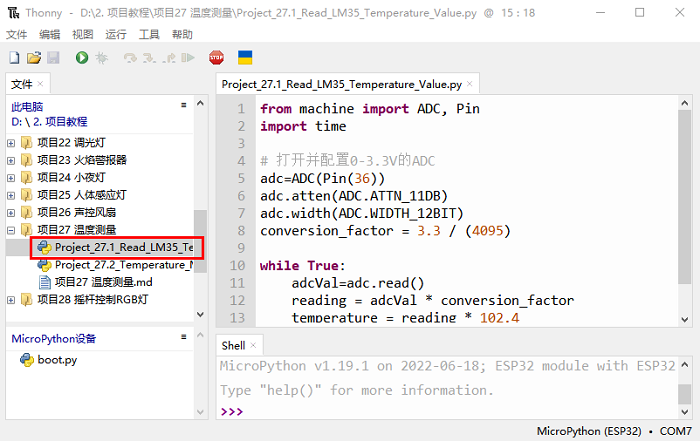This screenshot has height=441, width=700.
Task: Click the New file icon
Action: coord(14,58)
